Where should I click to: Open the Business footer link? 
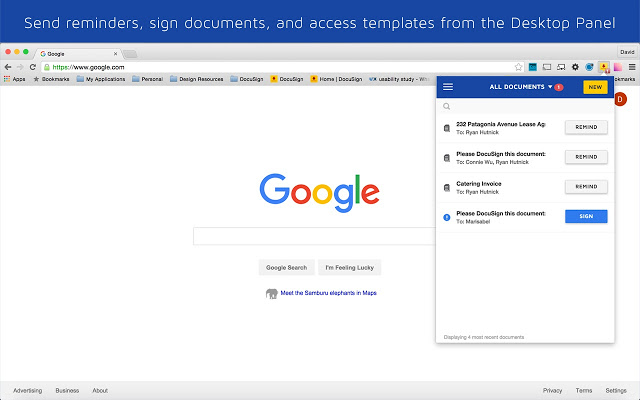67,391
